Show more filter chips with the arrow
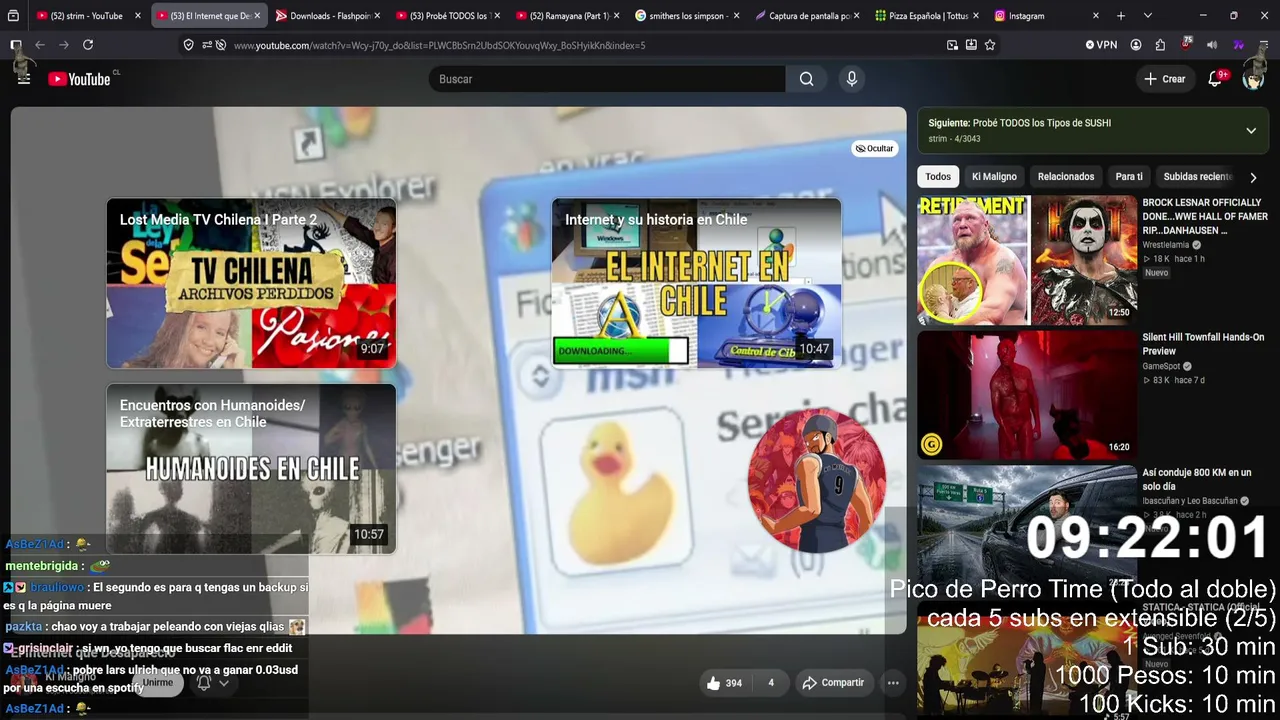Screen dimensions: 1280x720 1253,177
